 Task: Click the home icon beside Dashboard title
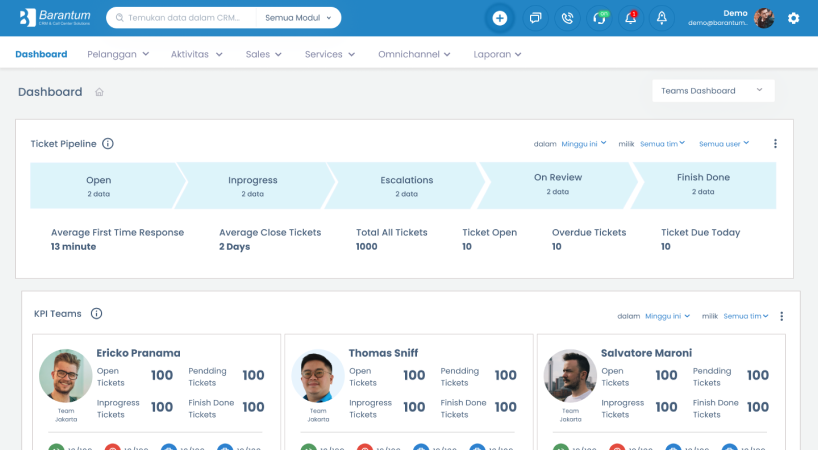[x=99, y=92]
